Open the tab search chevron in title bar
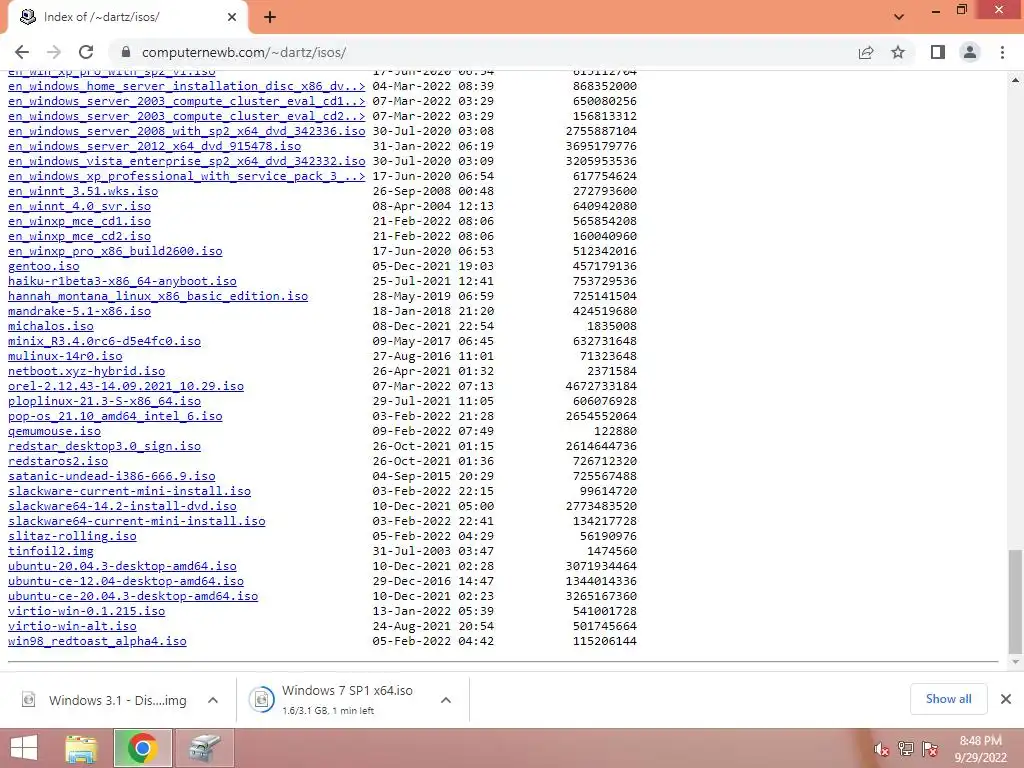 click(x=899, y=17)
